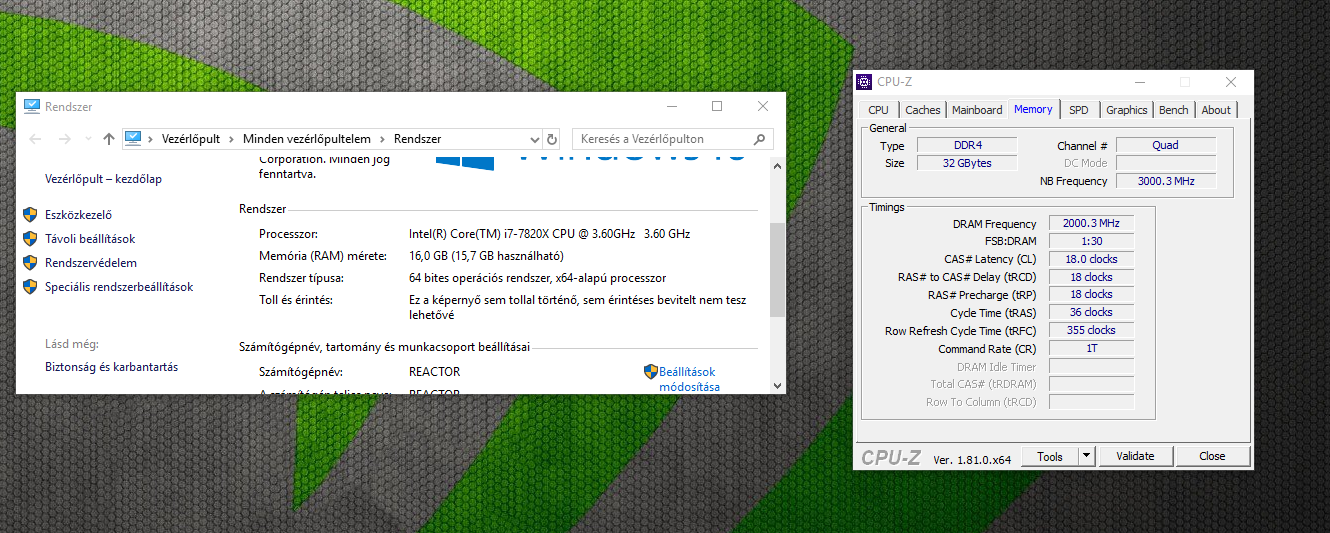Open Rendszervédelem link
This screenshot has width=1330, height=533.
(91, 263)
